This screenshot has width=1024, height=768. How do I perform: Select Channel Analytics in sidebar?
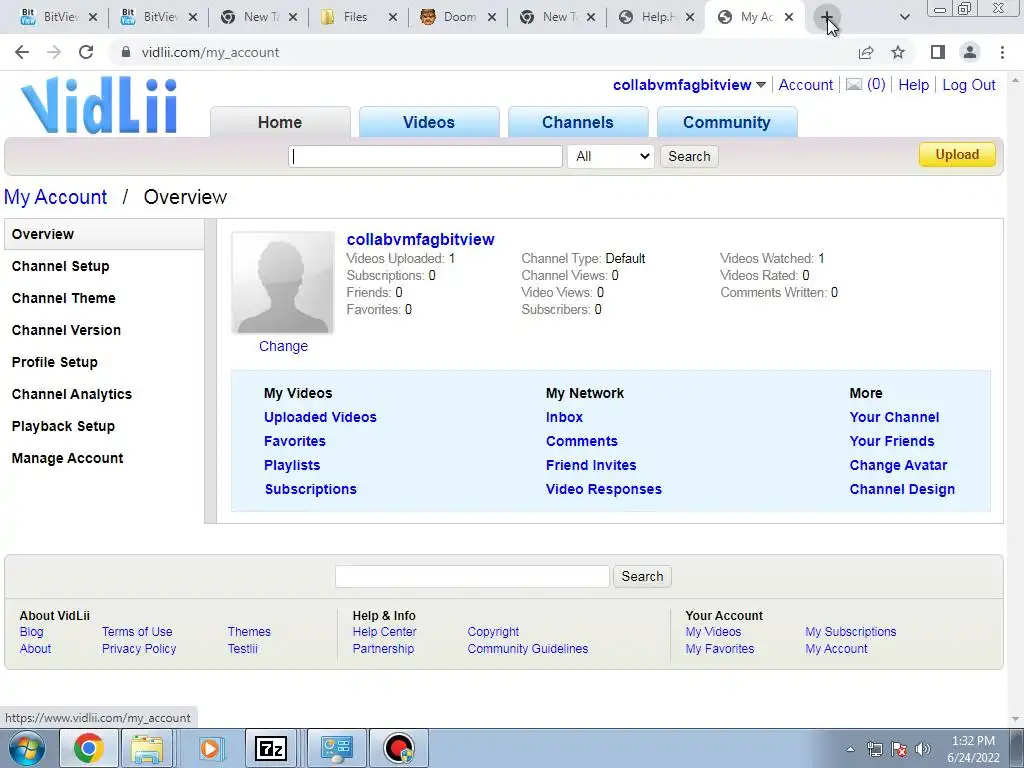tap(72, 394)
